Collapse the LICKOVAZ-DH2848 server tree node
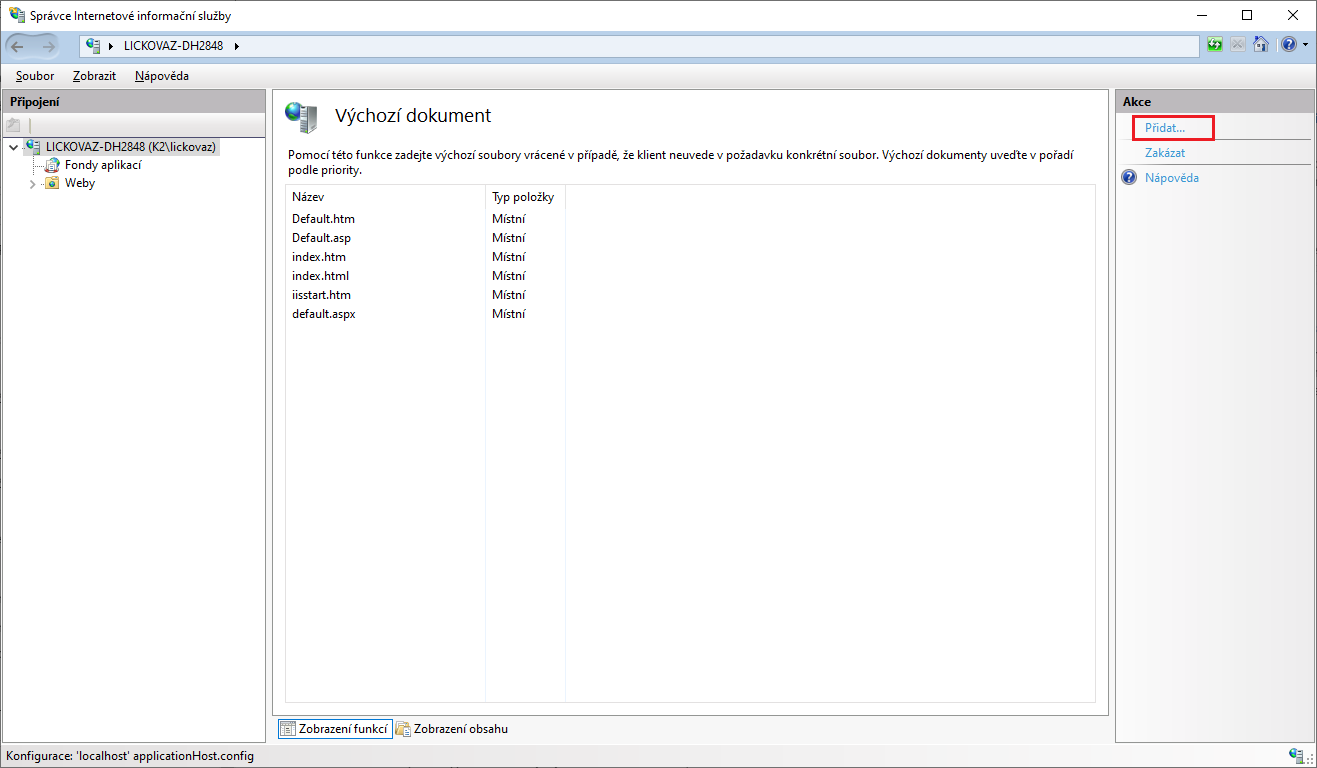Image resolution: width=1317 pixels, height=768 pixels. click(x=13, y=147)
